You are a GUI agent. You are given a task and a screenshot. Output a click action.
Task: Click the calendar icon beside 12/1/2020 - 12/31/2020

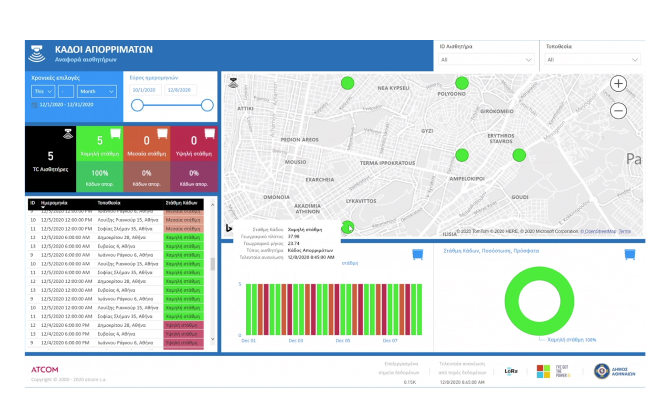(34, 105)
